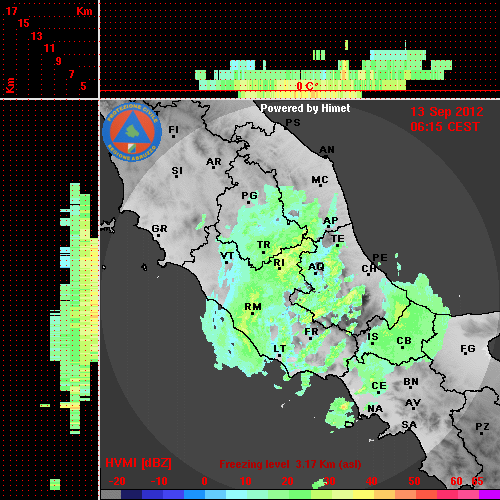The width and height of the screenshot is (500, 500).
Task: Select the FI city marker
Action: (173, 136)
